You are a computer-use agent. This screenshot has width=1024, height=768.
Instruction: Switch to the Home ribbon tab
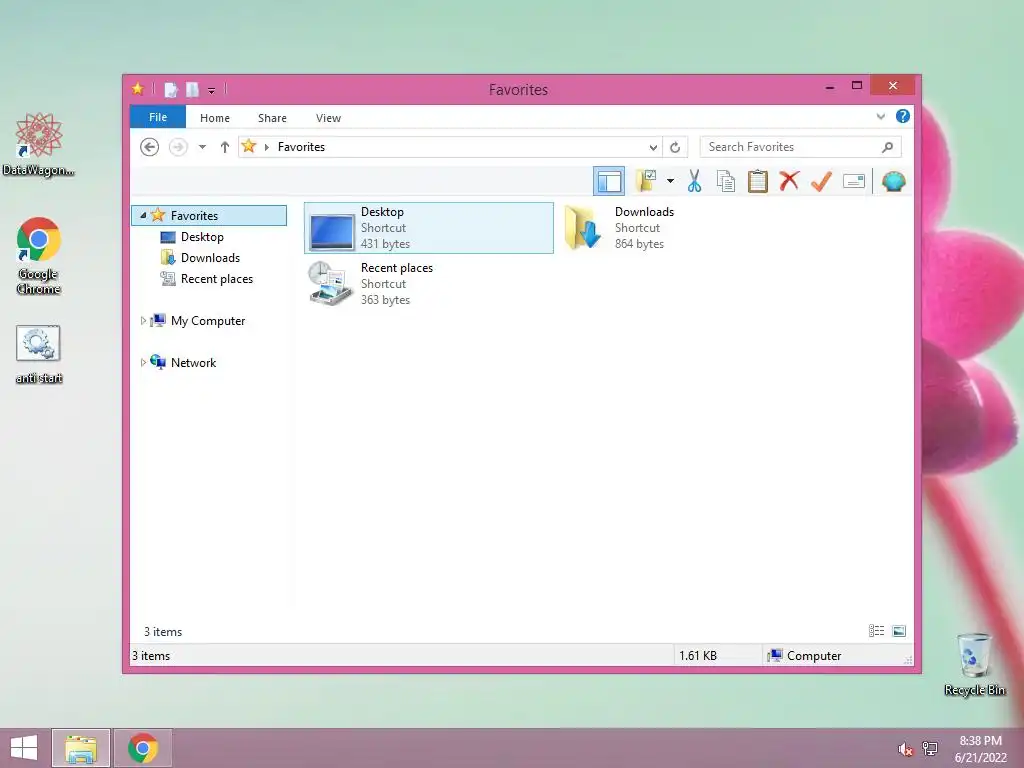(215, 118)
